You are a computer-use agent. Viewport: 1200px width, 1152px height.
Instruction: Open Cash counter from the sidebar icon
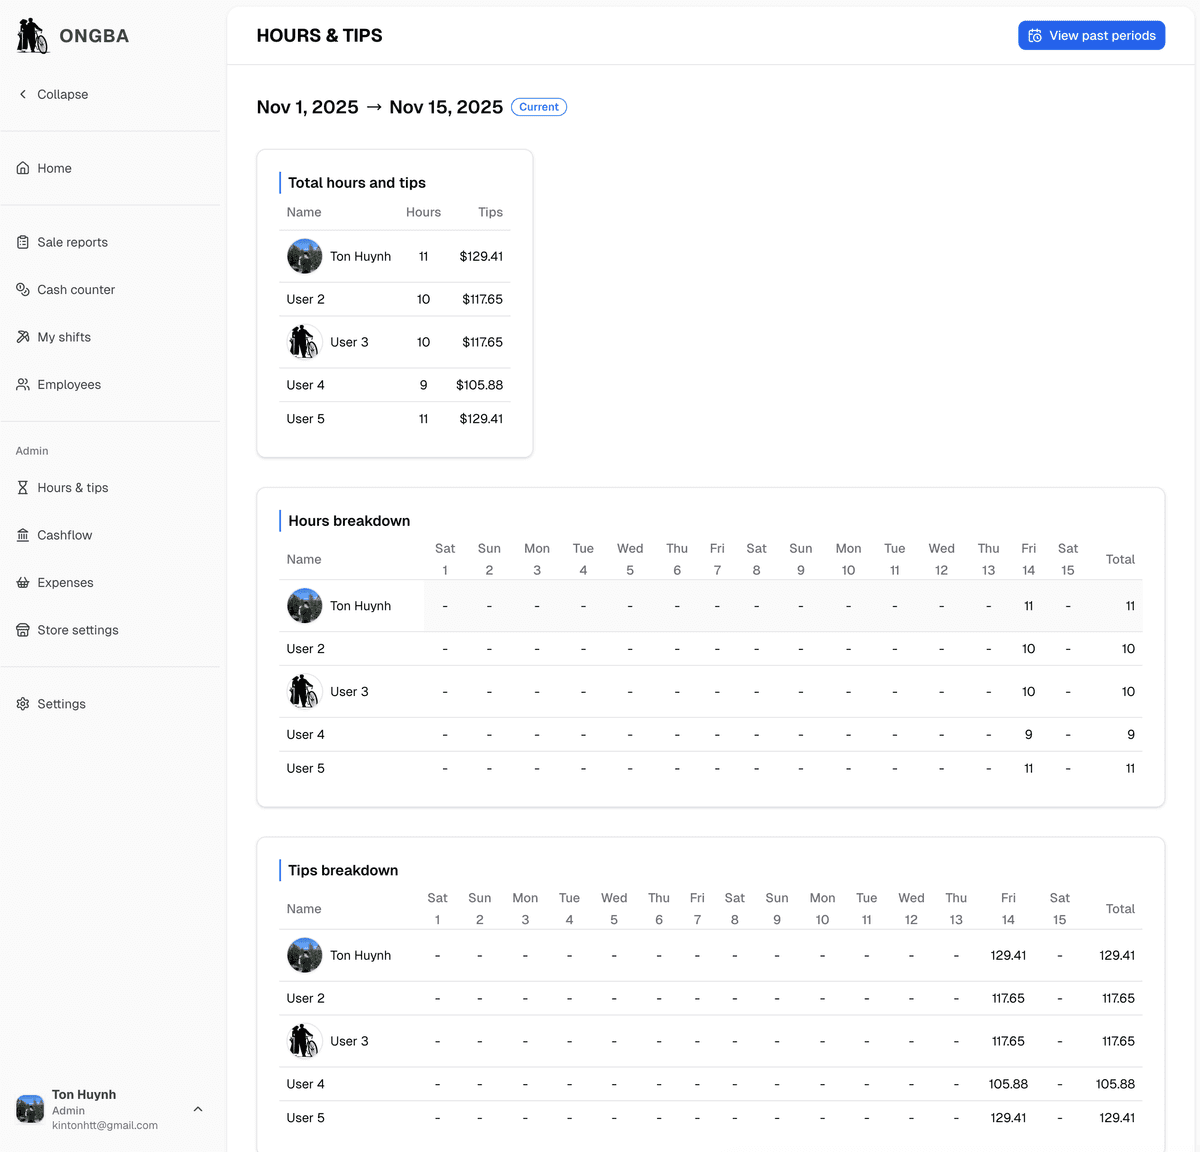coord(22,289)
